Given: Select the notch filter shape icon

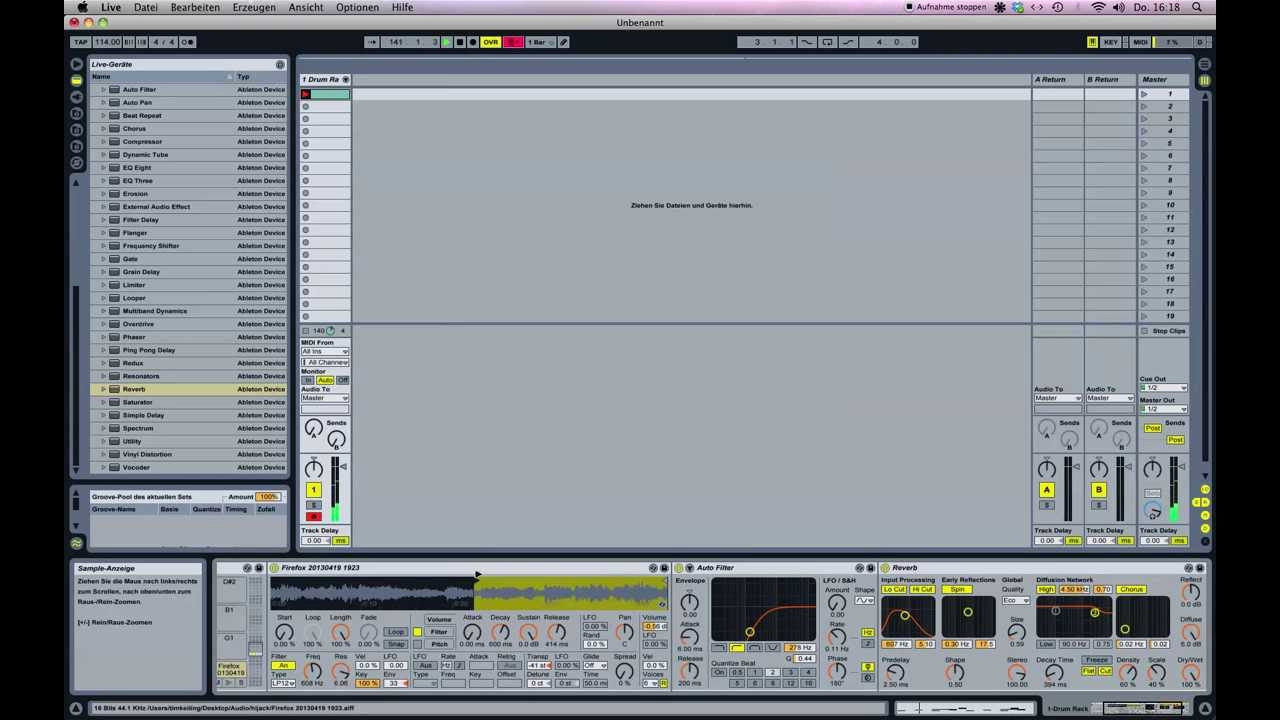Looking at the screenshot, I should (773, 648).
